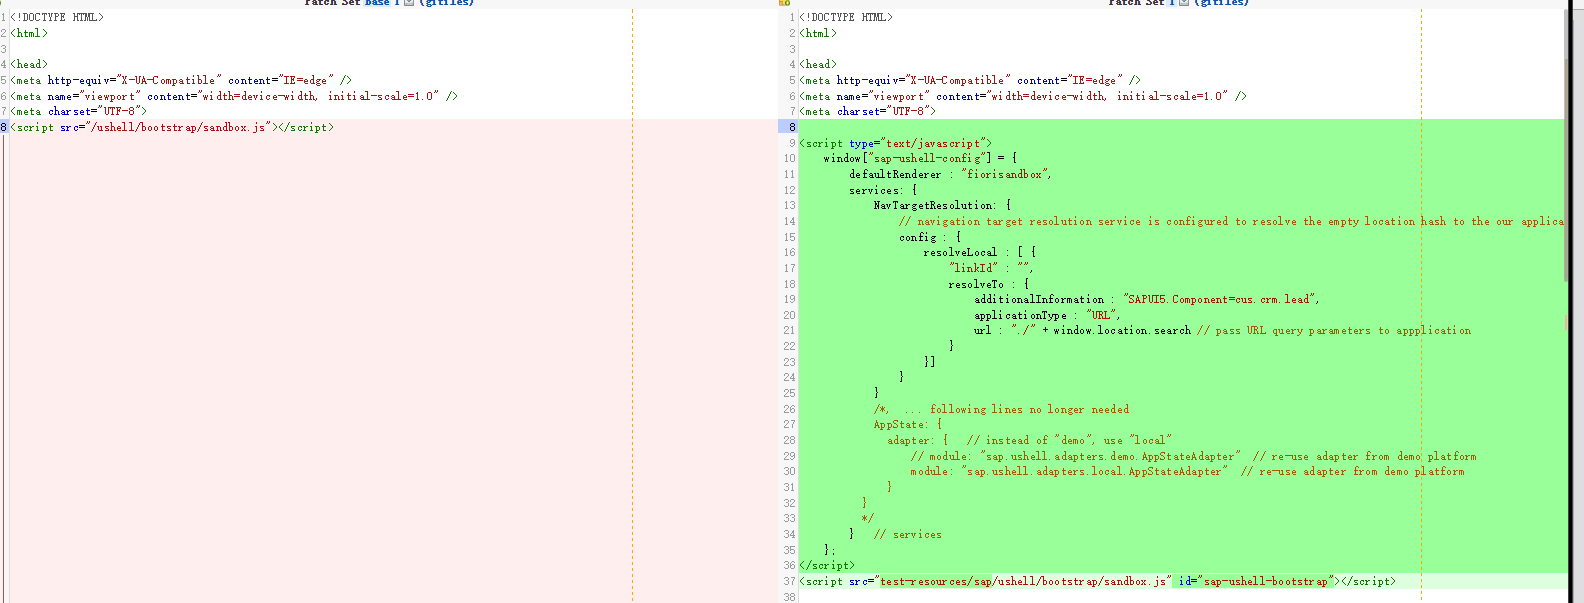Click line number 37 in the right pane
Screen dimensions: 1584x603
tap(789, 581)
